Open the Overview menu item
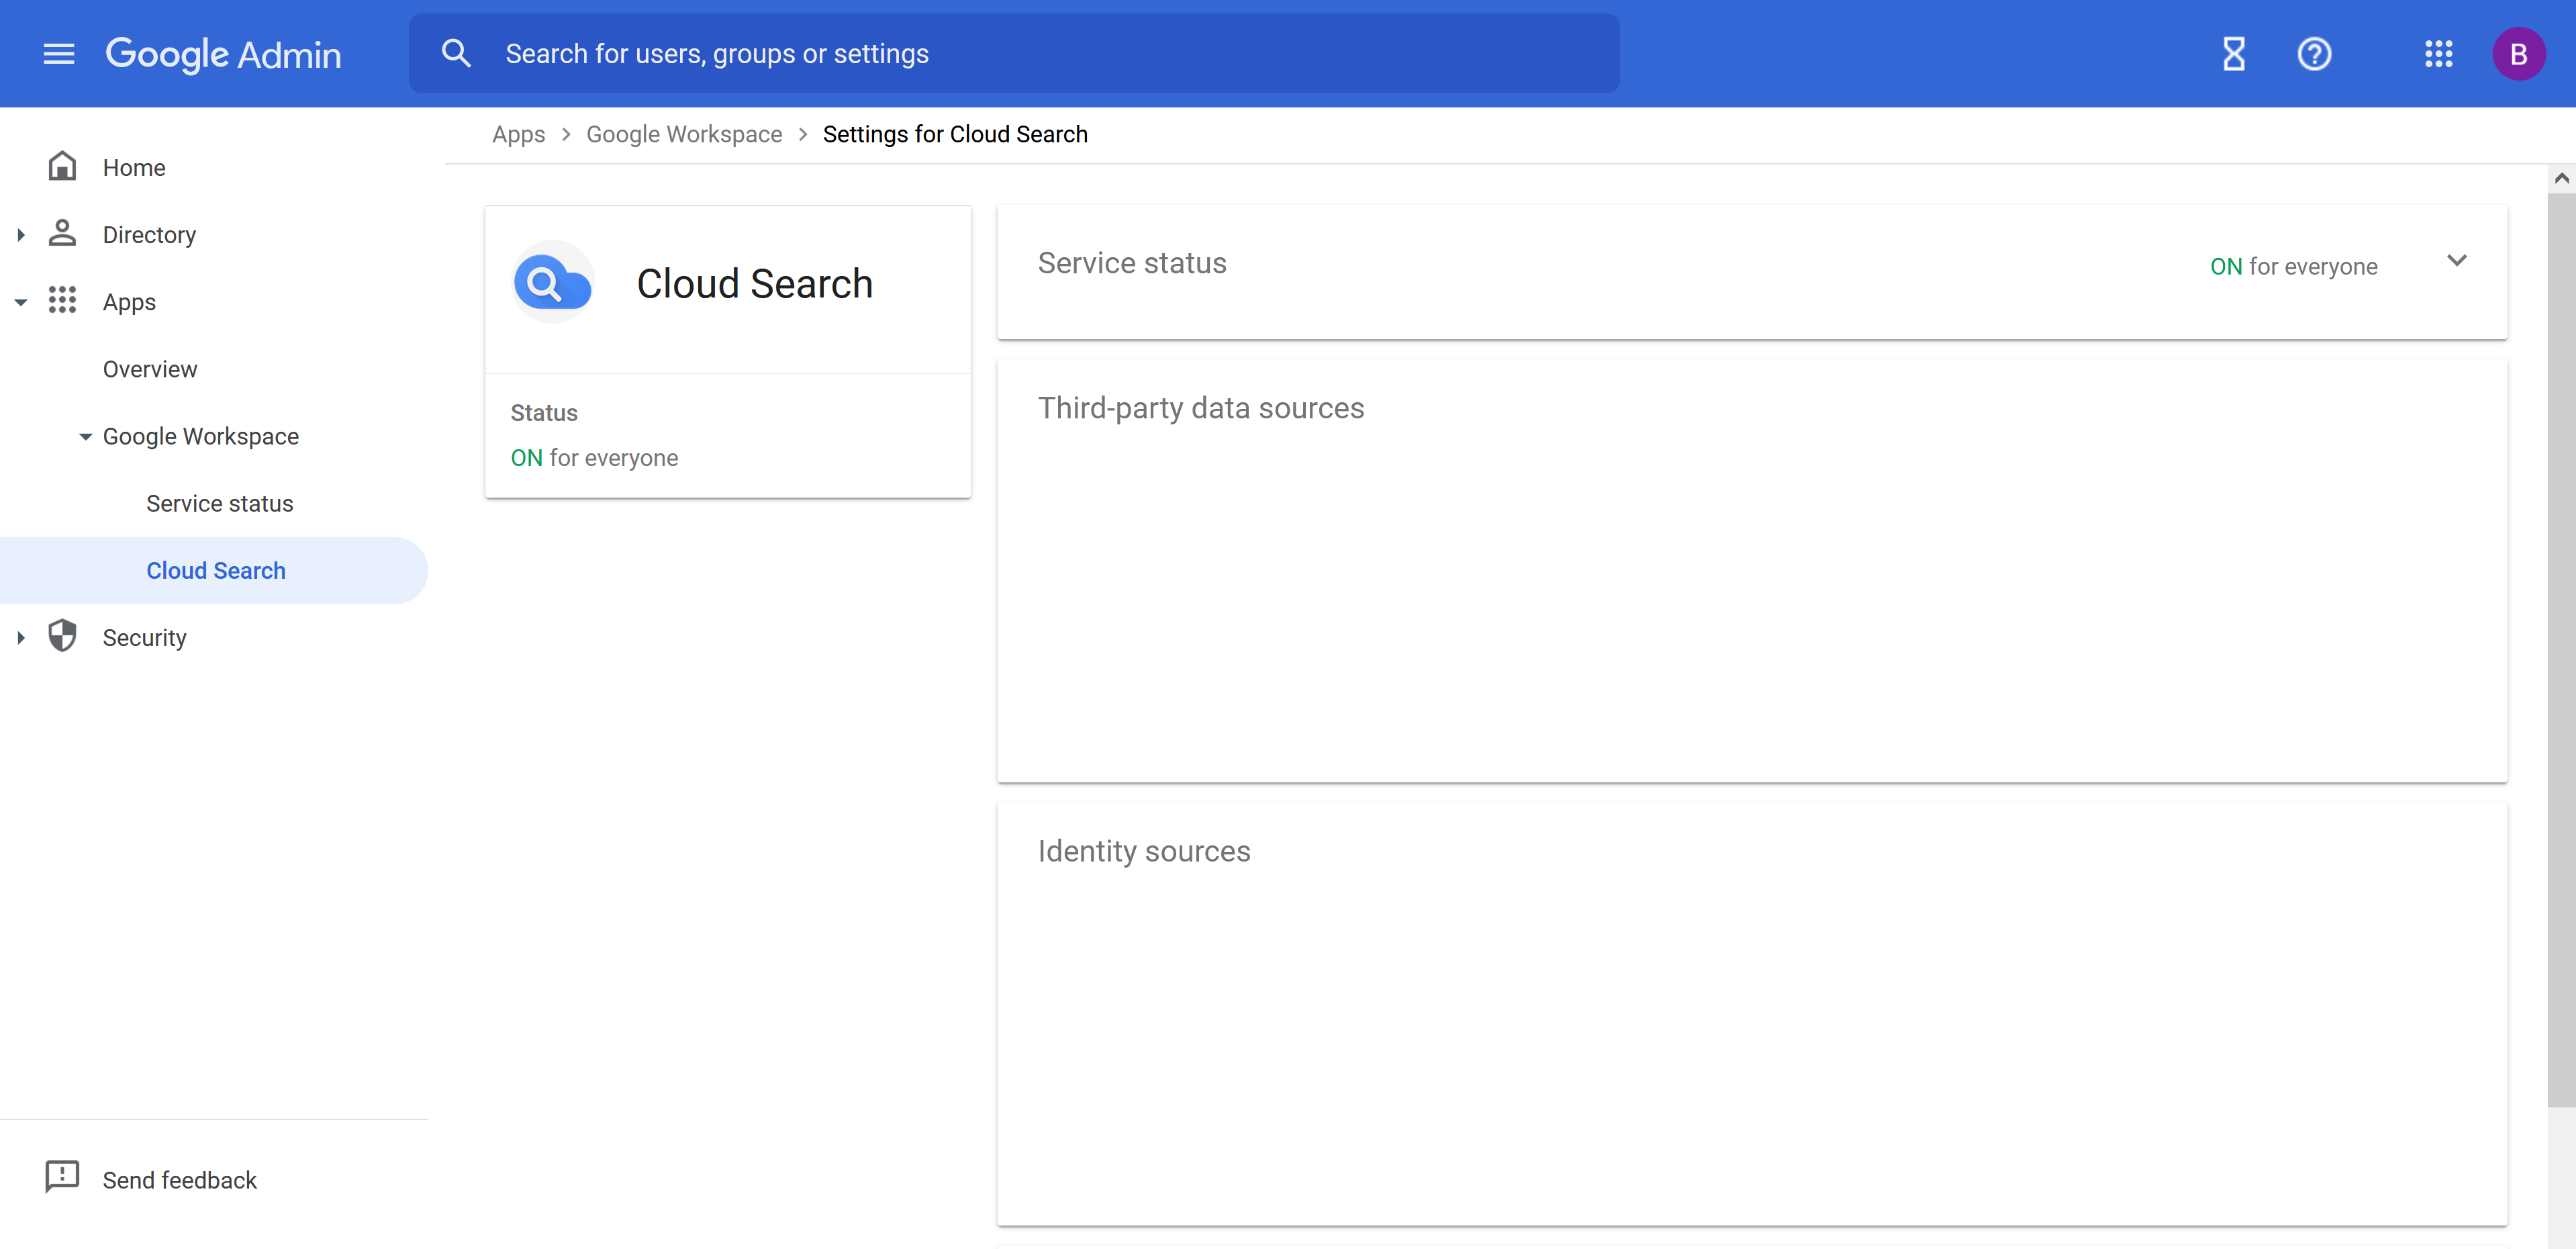This screenshot has width=2576, height=1249. [150, 369]
